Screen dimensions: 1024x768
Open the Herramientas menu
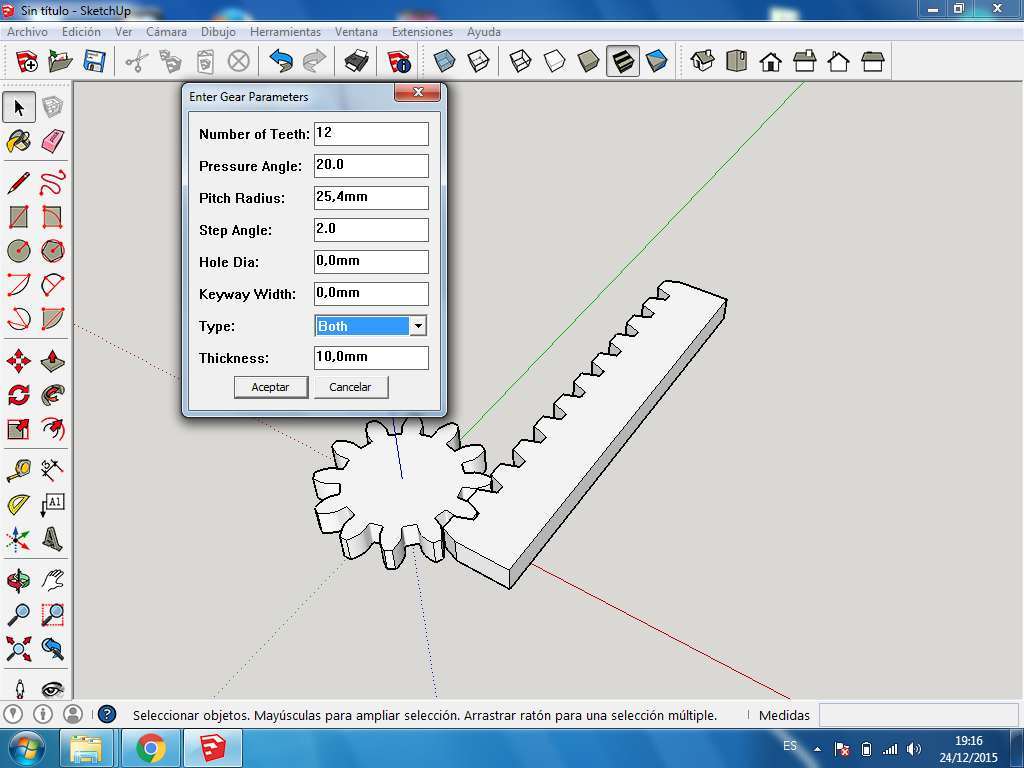click(x=285, y=31)
